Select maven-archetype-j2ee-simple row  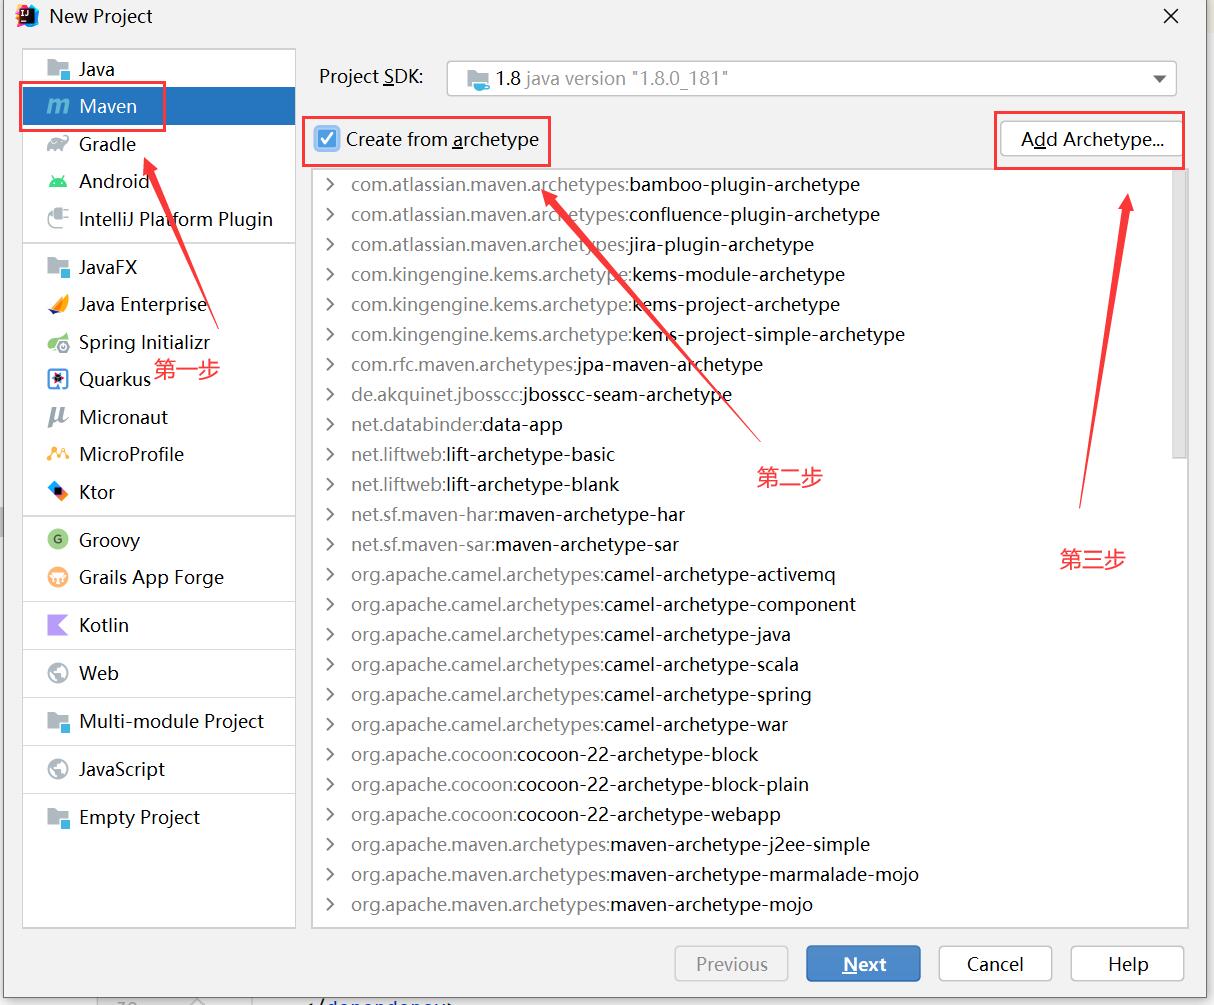tap(742, 844)
